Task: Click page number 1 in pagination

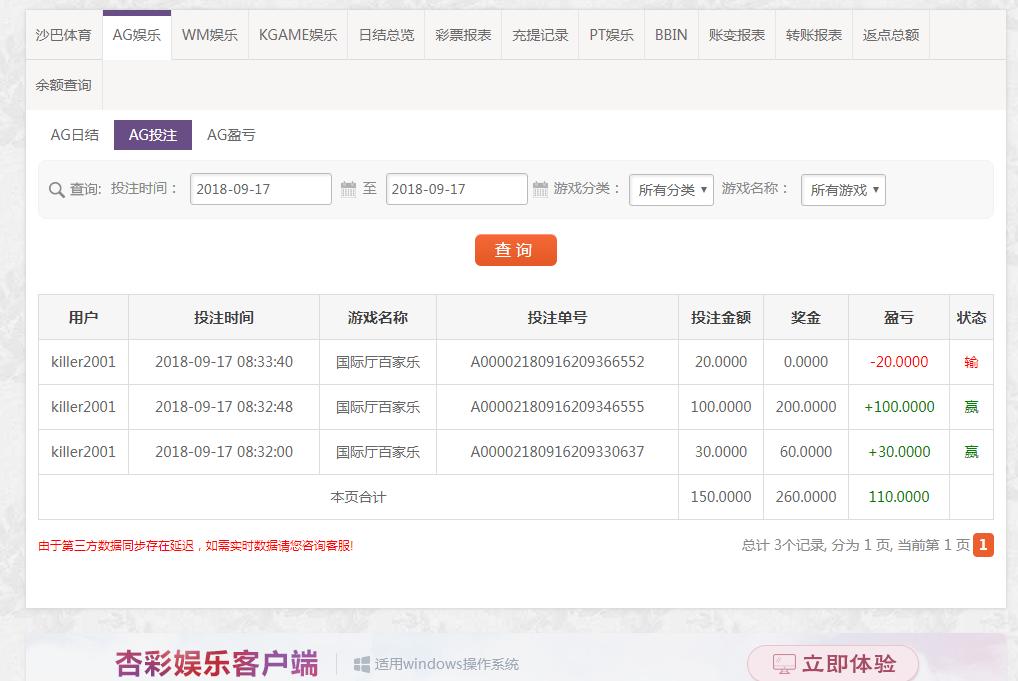Action: 983,545
